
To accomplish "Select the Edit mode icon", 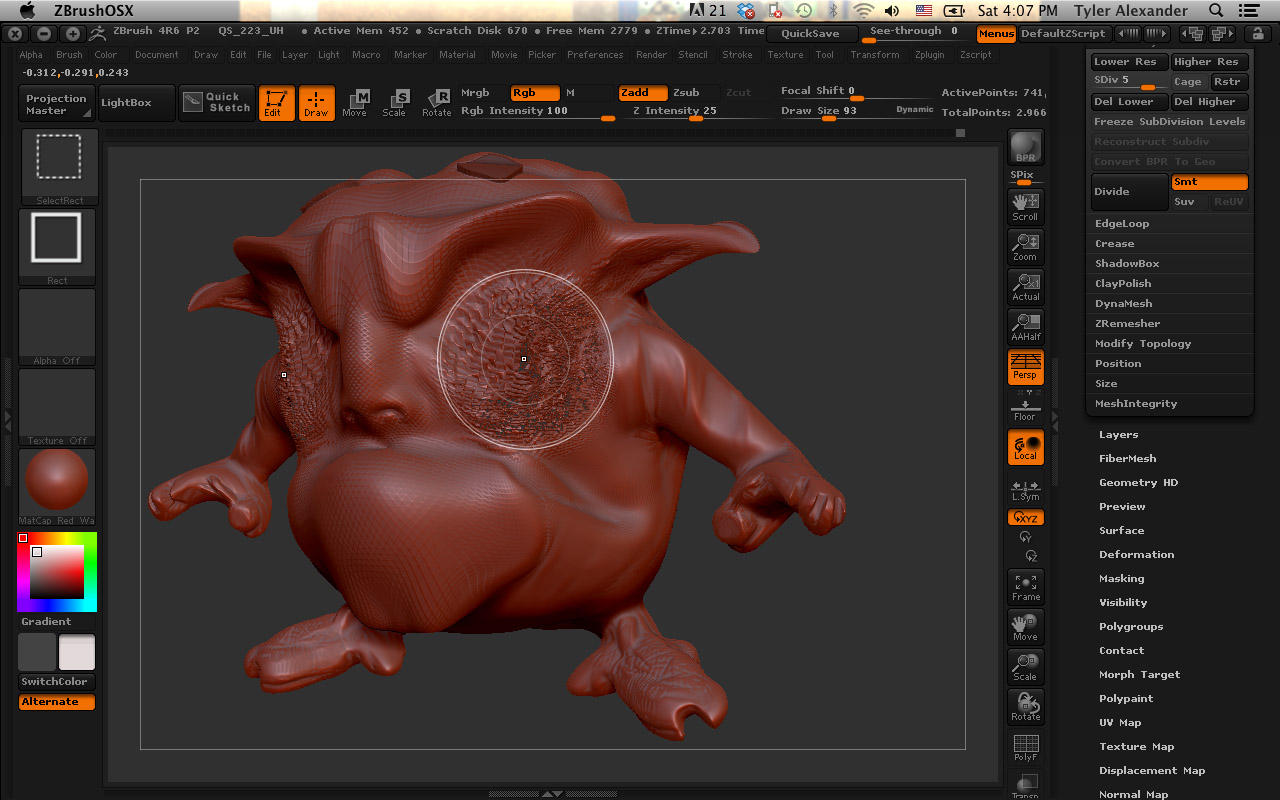I will 276,103.
